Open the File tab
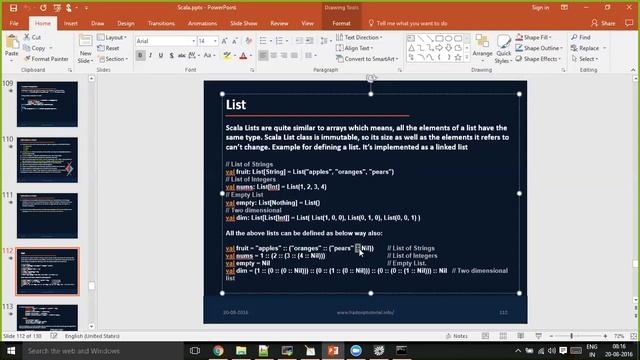Screen dimensions: 640x360 click(x=14, y=23)
